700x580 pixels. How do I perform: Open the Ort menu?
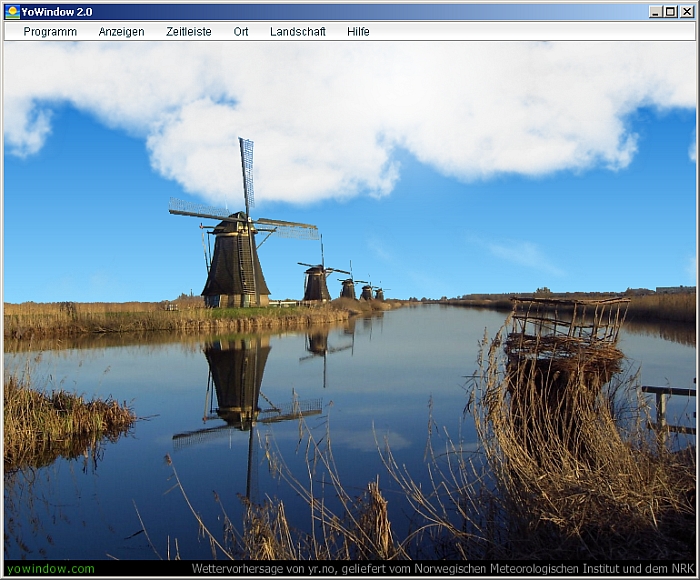[241, 32]
